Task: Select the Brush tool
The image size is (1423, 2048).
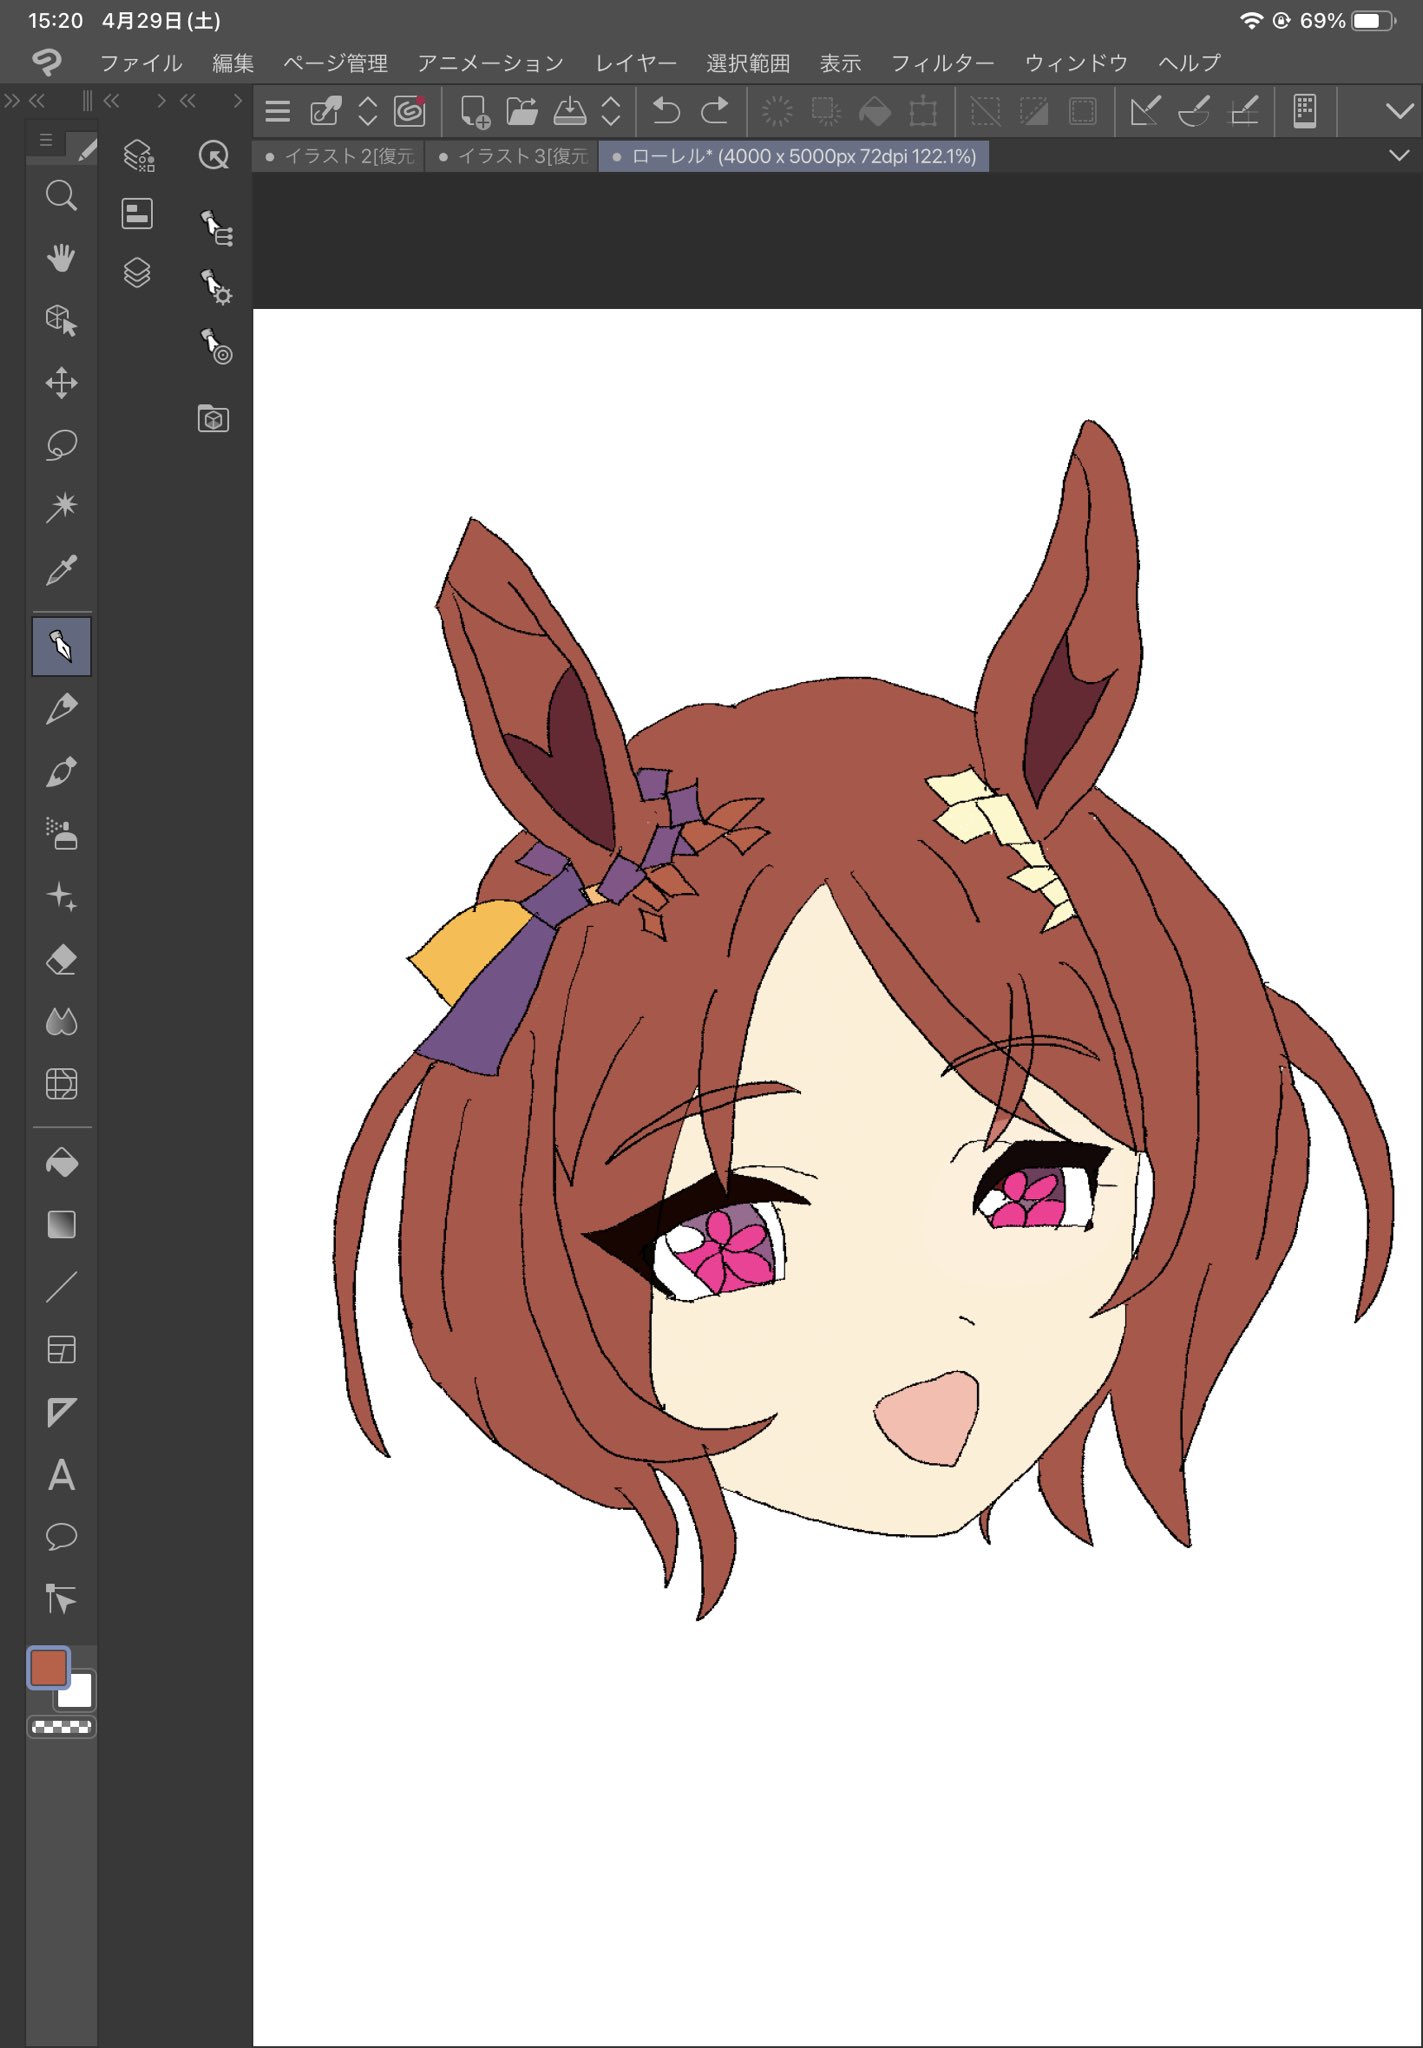Action: [x=61, y=771]
